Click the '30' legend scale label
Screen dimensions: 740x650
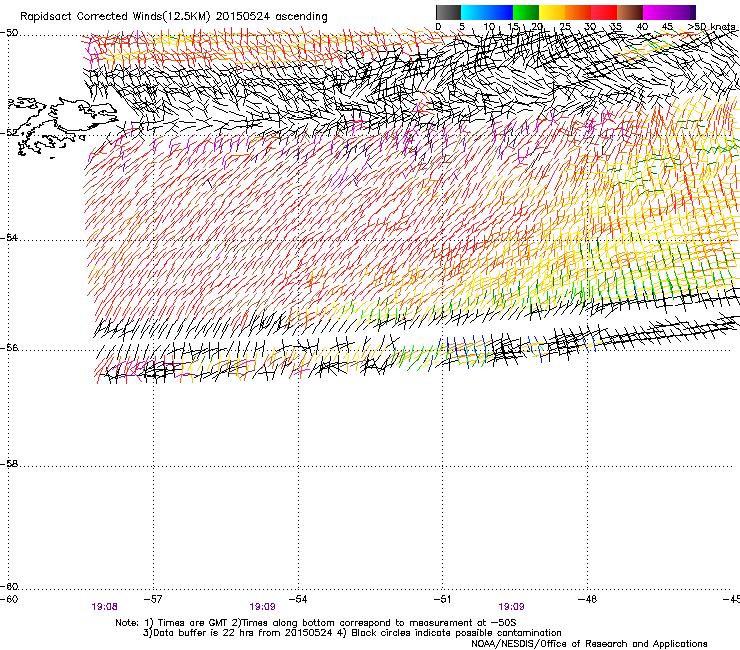[x=590, y=26]
